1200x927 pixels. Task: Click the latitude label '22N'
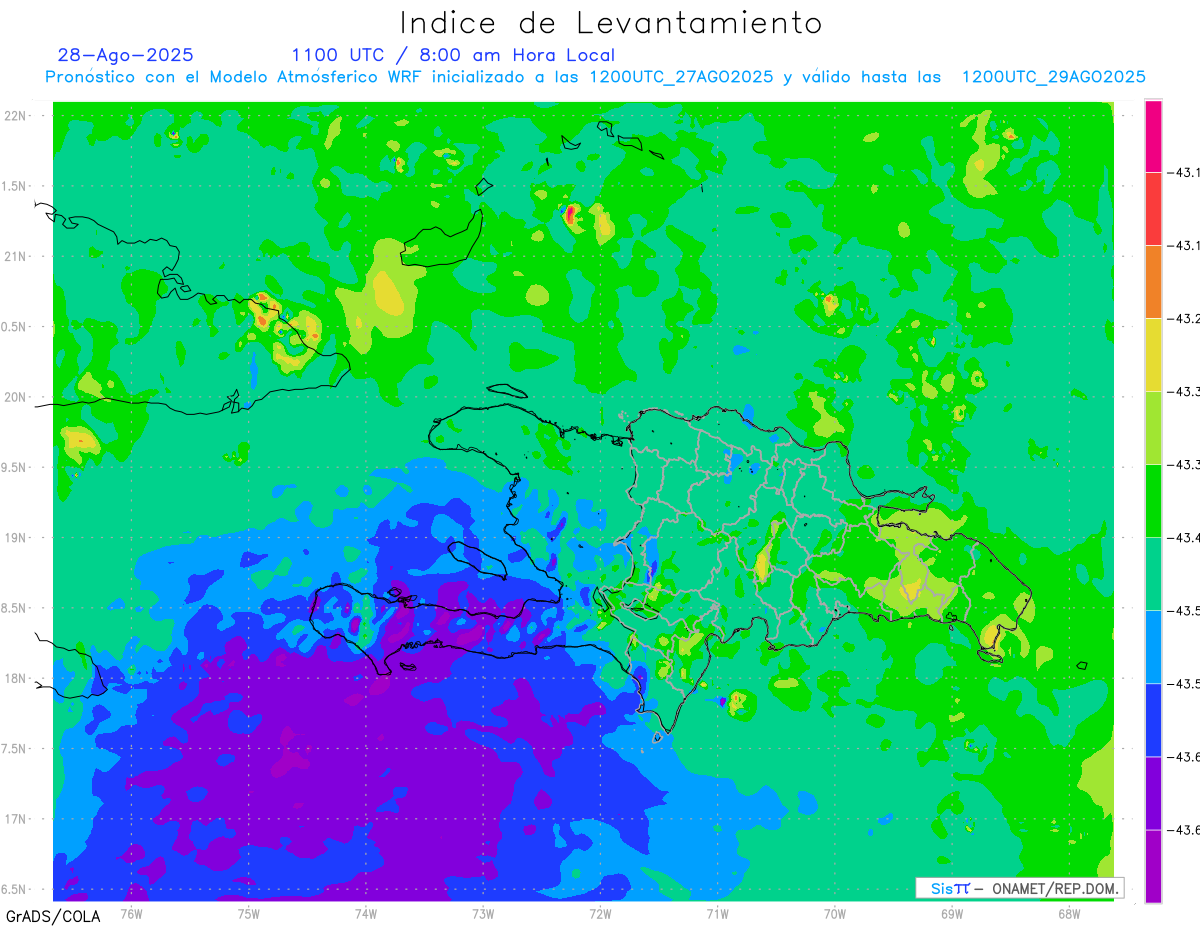[x=16, y=115]
